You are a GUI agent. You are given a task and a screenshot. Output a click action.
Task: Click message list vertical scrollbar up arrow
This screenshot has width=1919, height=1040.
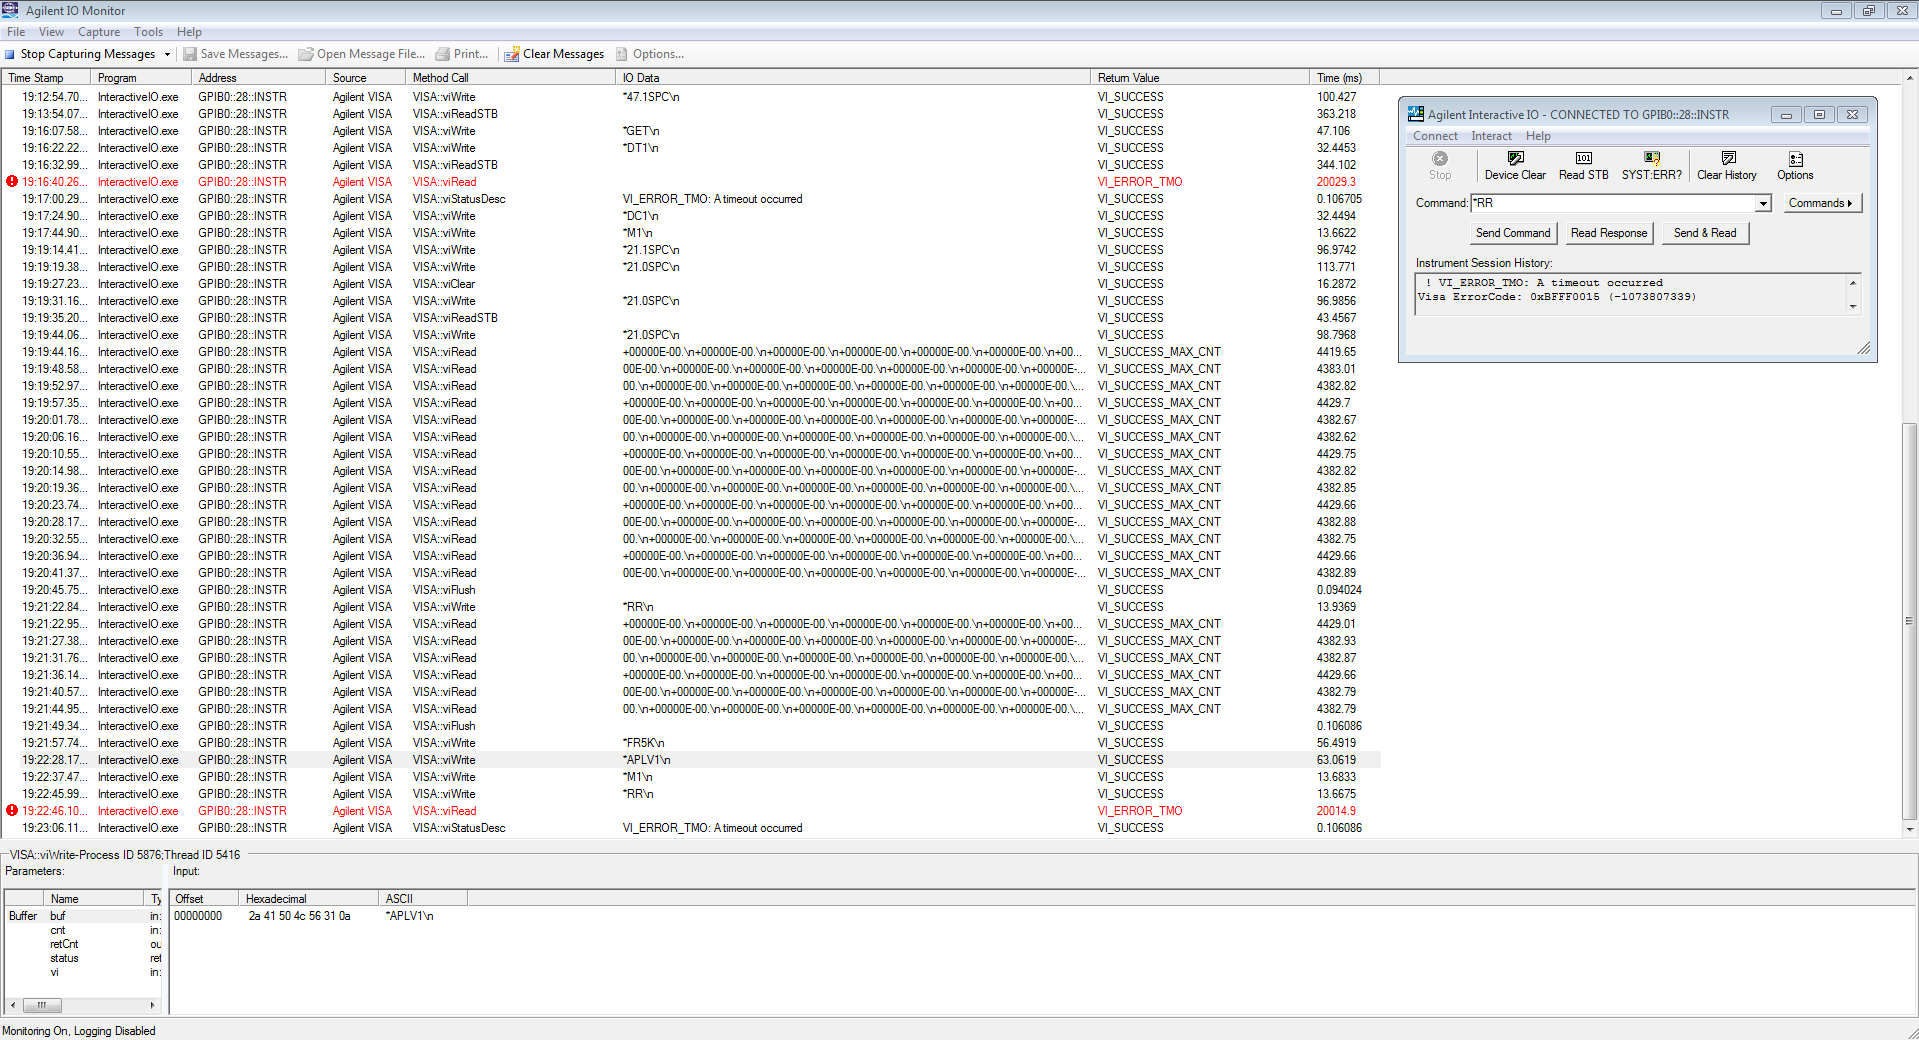pos(1910,77)
